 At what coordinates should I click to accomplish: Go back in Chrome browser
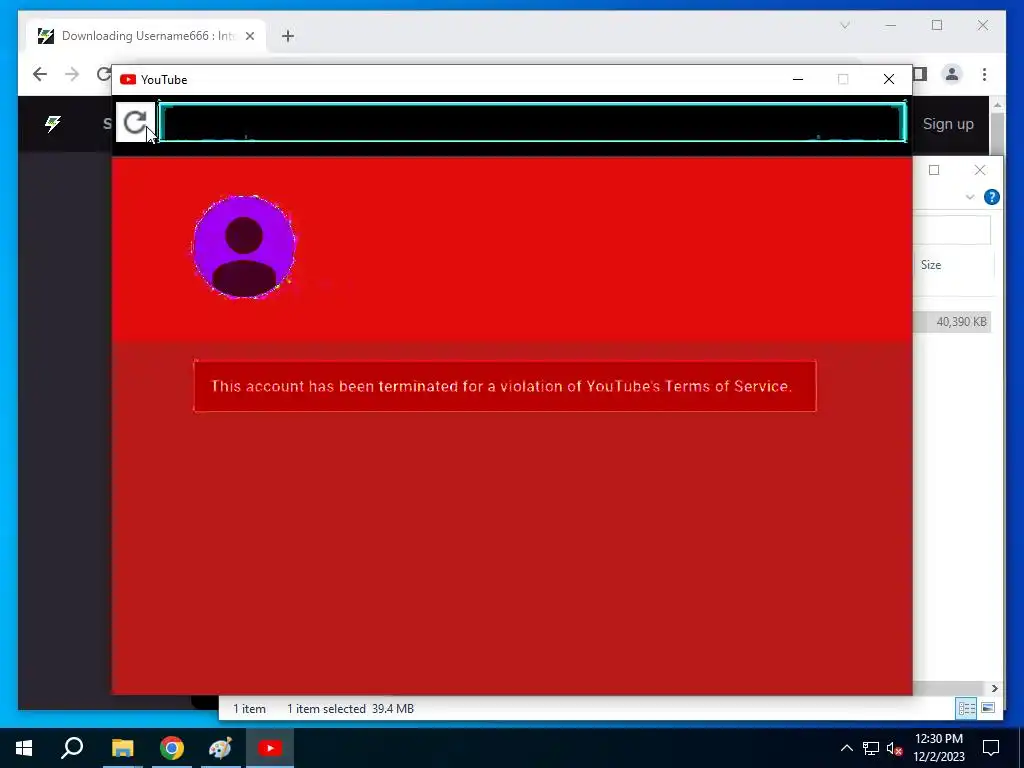pyautogui.click(x=40, y=74)
